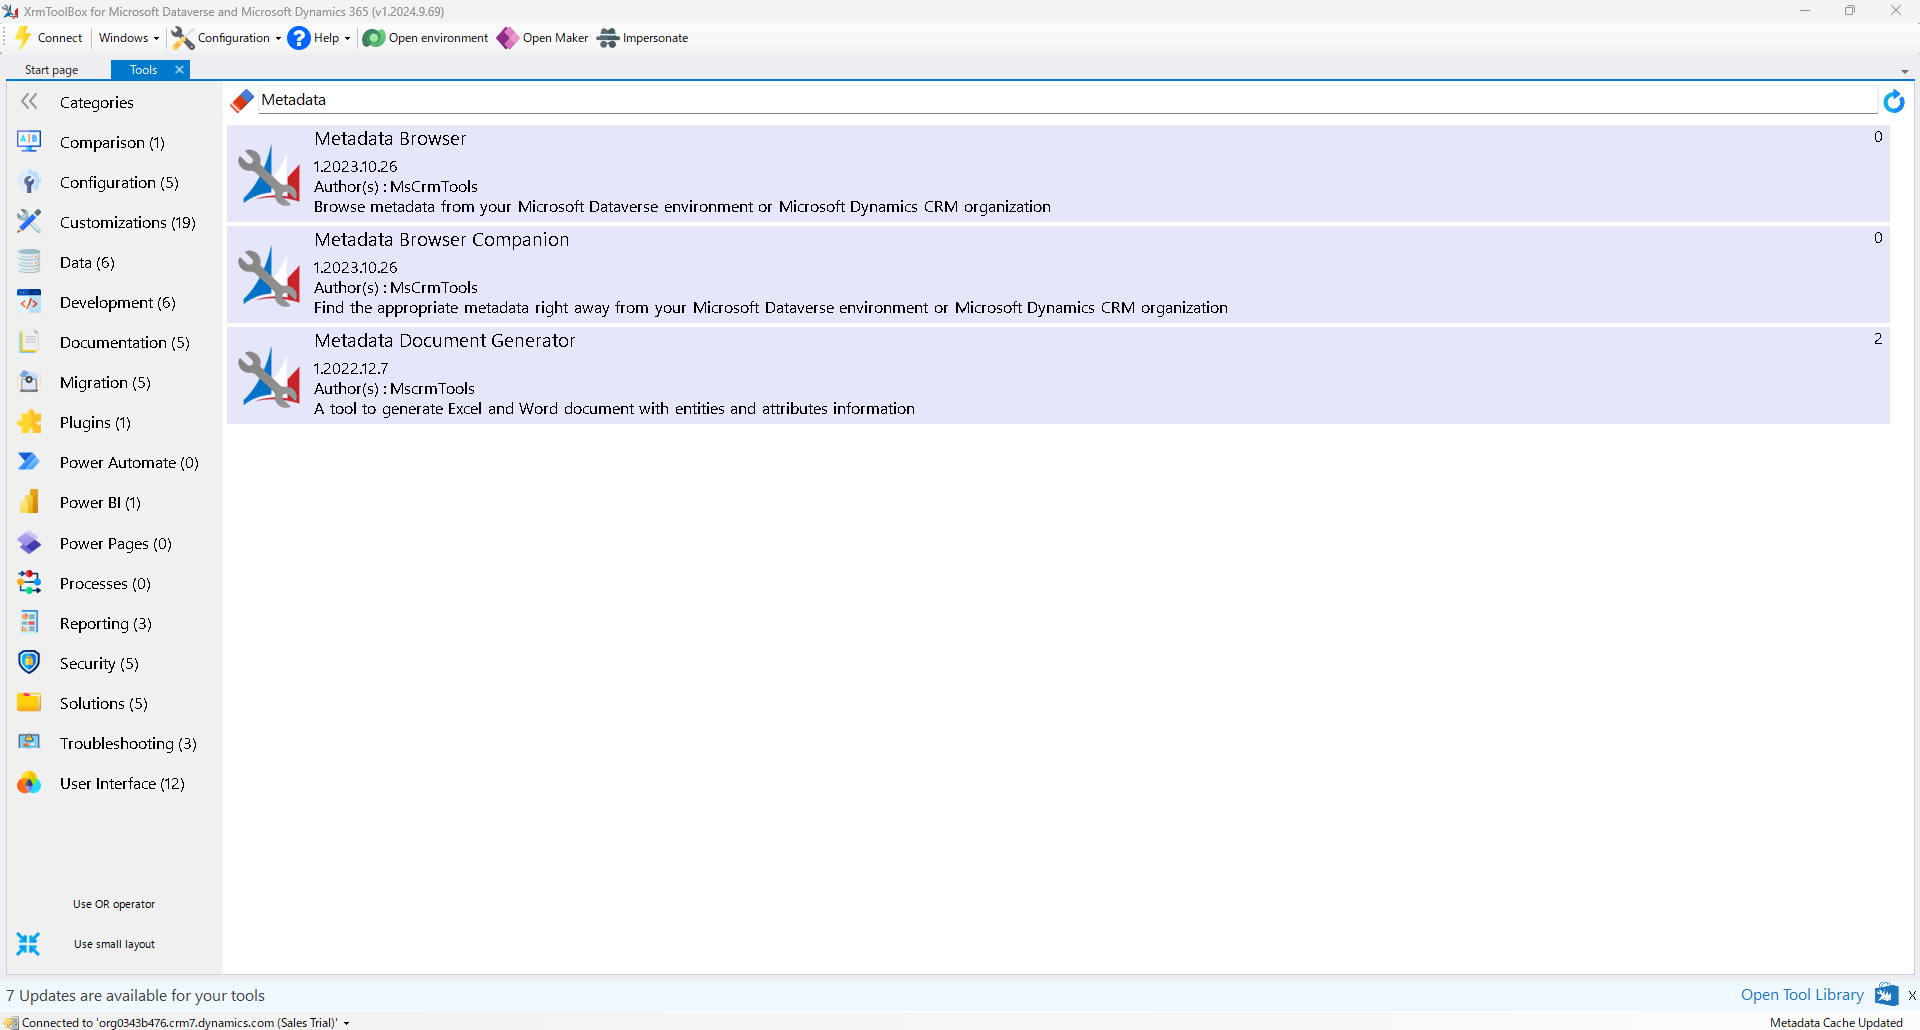
Task: Select the Power Automate category icon
Action: click(x=29, y=462)
